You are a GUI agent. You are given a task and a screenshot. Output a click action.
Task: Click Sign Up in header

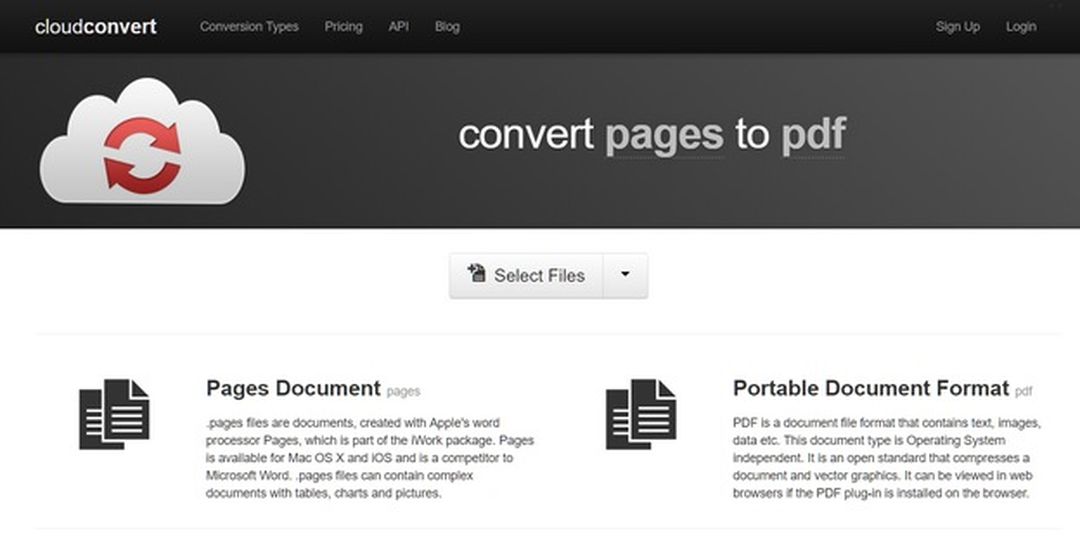pos(957,27)
